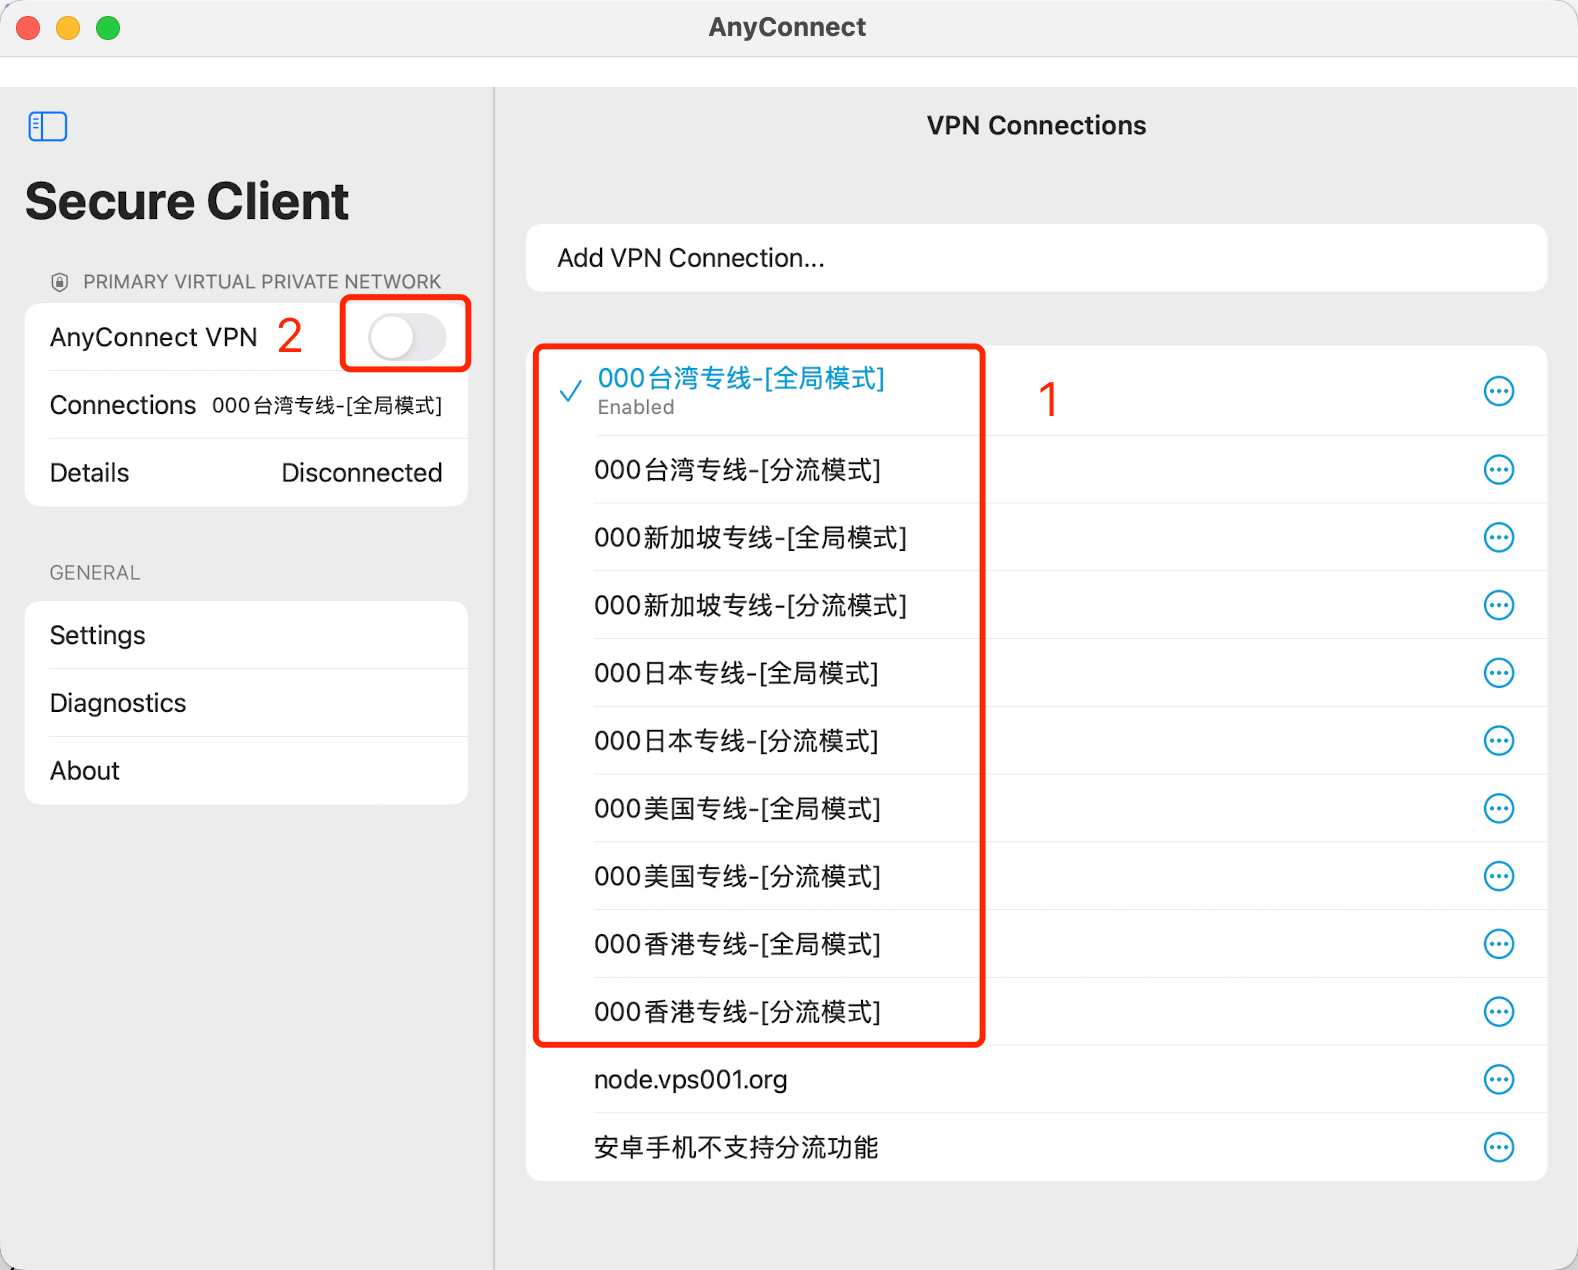1578x1270 pixels.
Task: Open more options for 000台湾专线-[分流模式]
Action: pos(1498,469)
